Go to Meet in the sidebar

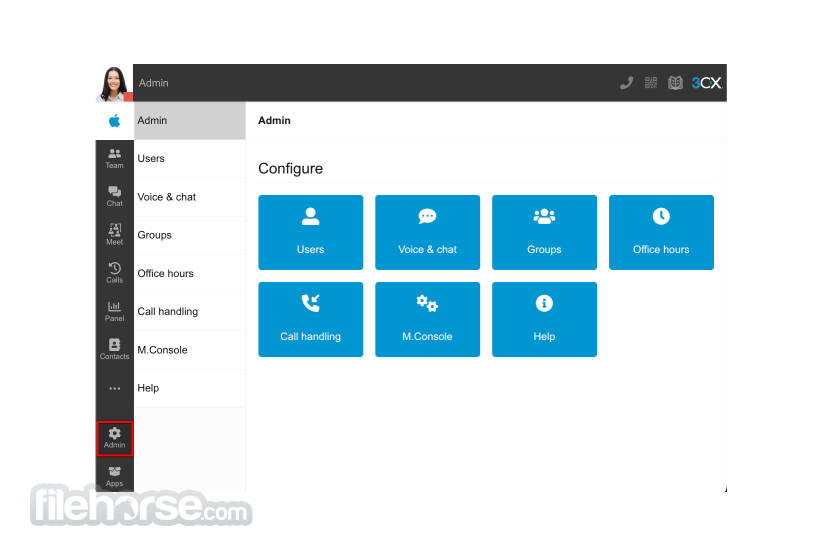(114, 235)
